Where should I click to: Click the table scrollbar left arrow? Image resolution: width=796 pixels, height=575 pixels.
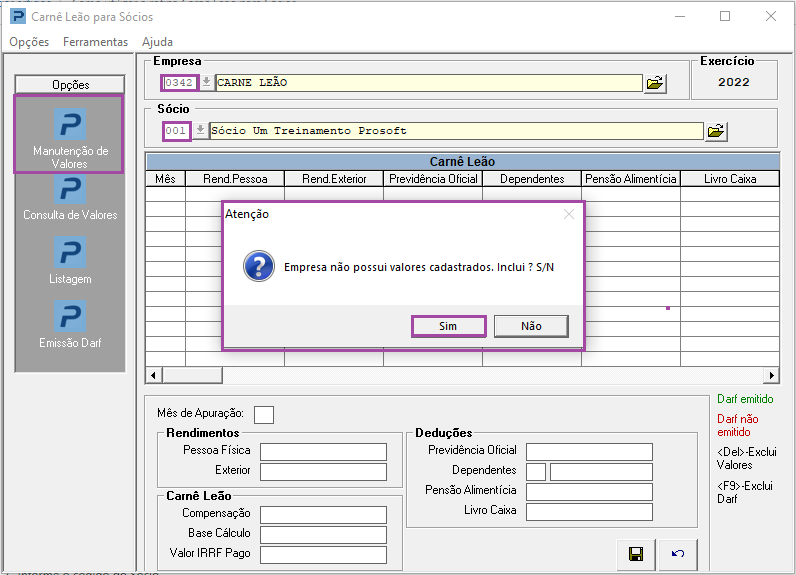(x=153, y=376)
